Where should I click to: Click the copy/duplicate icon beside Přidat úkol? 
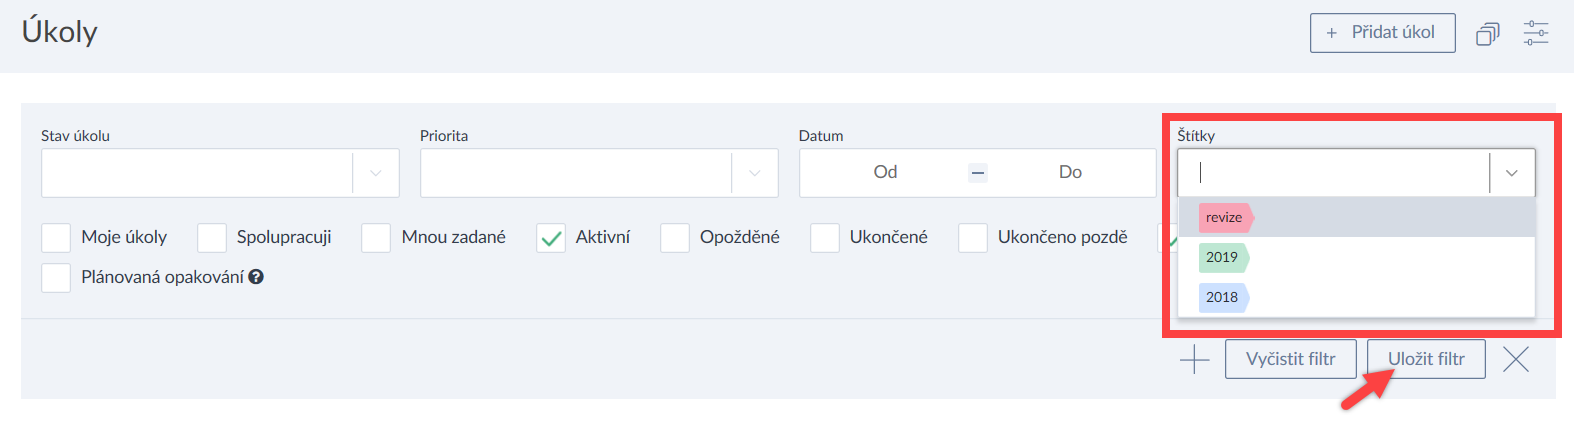(x=1487, y=34)
